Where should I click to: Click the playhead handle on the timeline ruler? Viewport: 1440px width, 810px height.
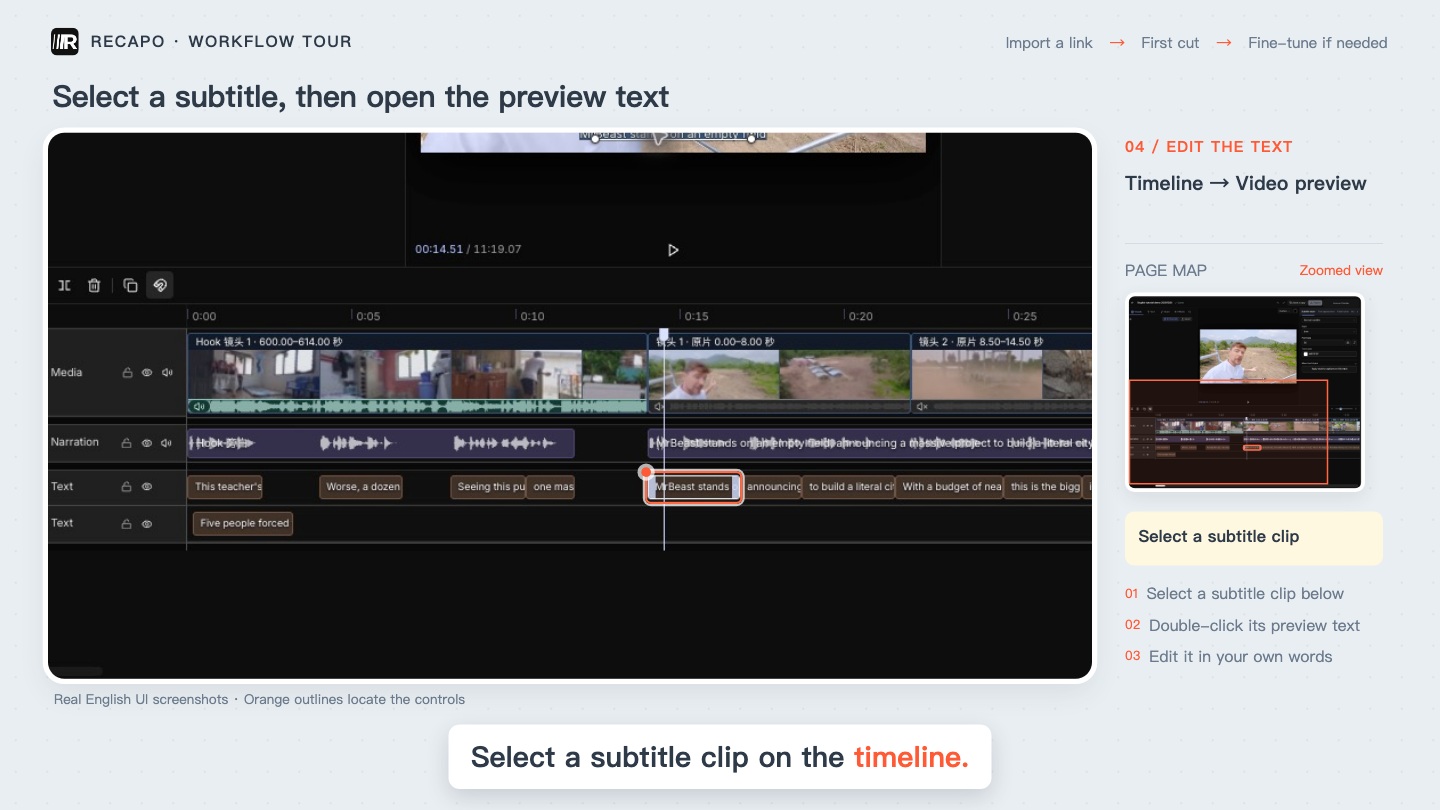click(663, 335)
